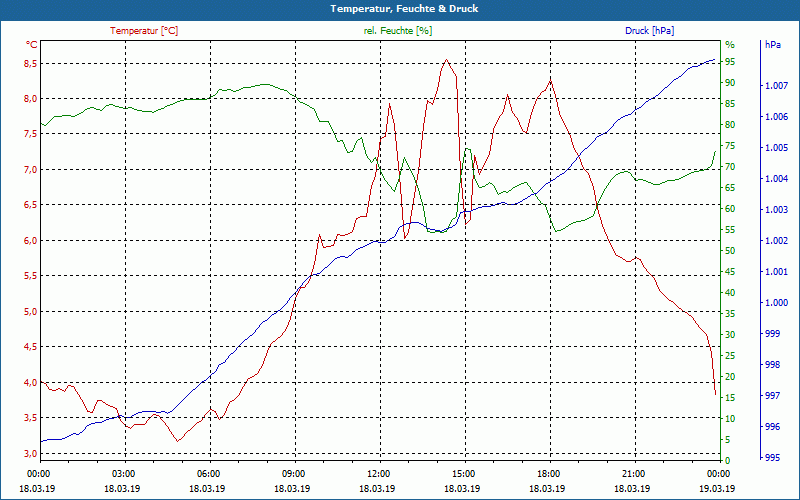Click the 45 humidity axis value
Image resolution: width=800 pixels, height=500 pixels.
point(730,271)
